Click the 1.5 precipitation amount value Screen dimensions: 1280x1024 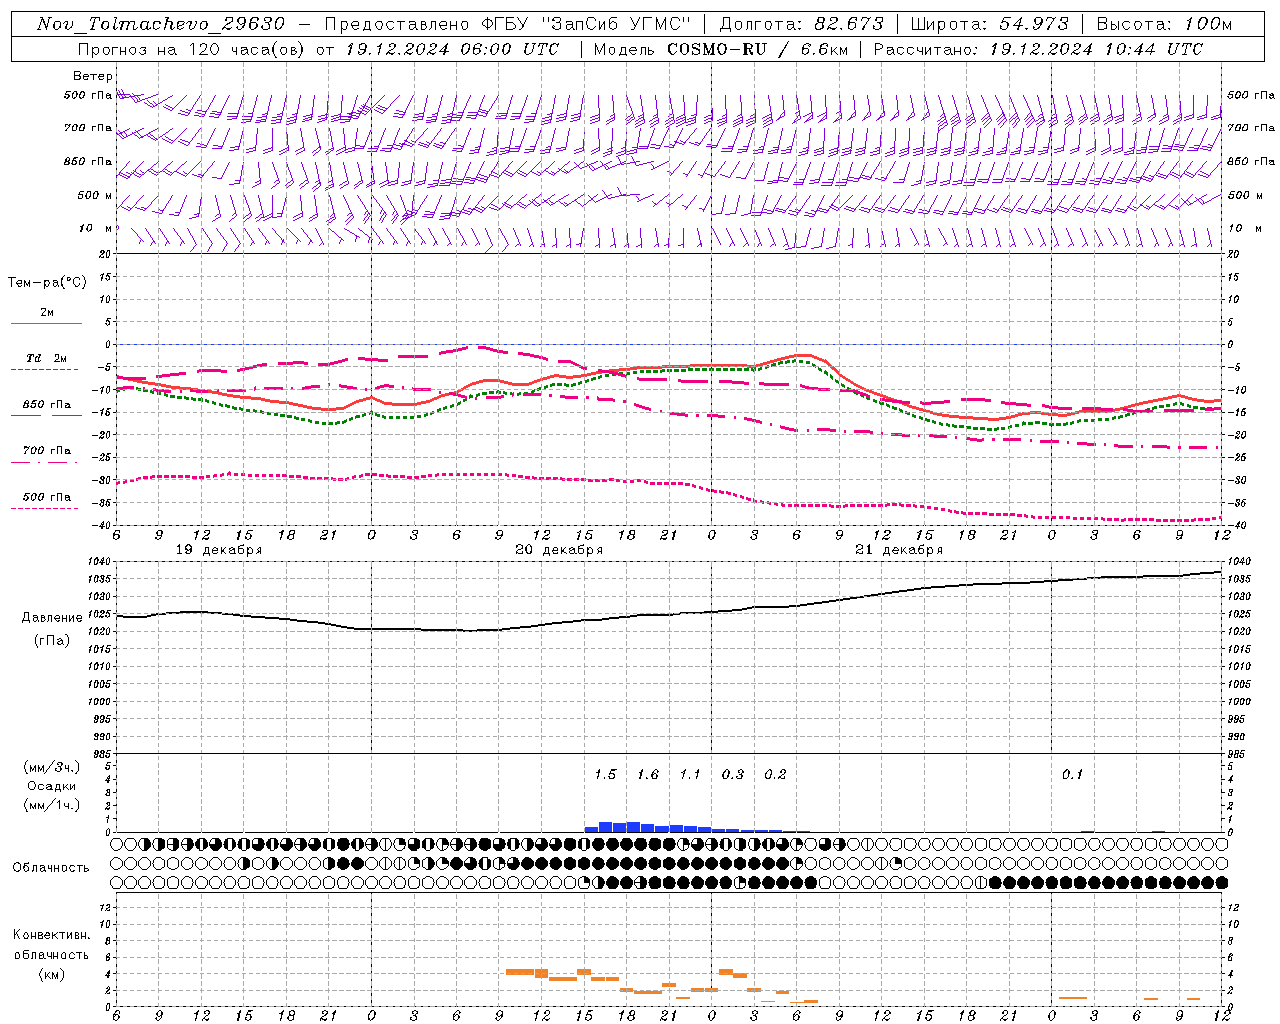pos(605,775)
